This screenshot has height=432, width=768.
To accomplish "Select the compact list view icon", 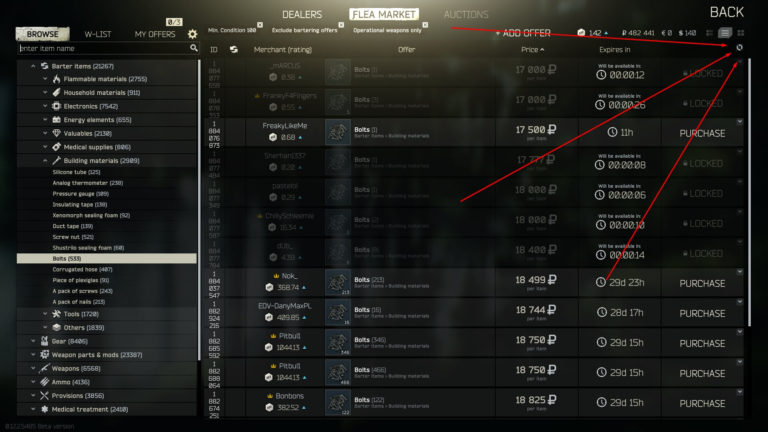I will pyautogui.click(x=709, y=33).
